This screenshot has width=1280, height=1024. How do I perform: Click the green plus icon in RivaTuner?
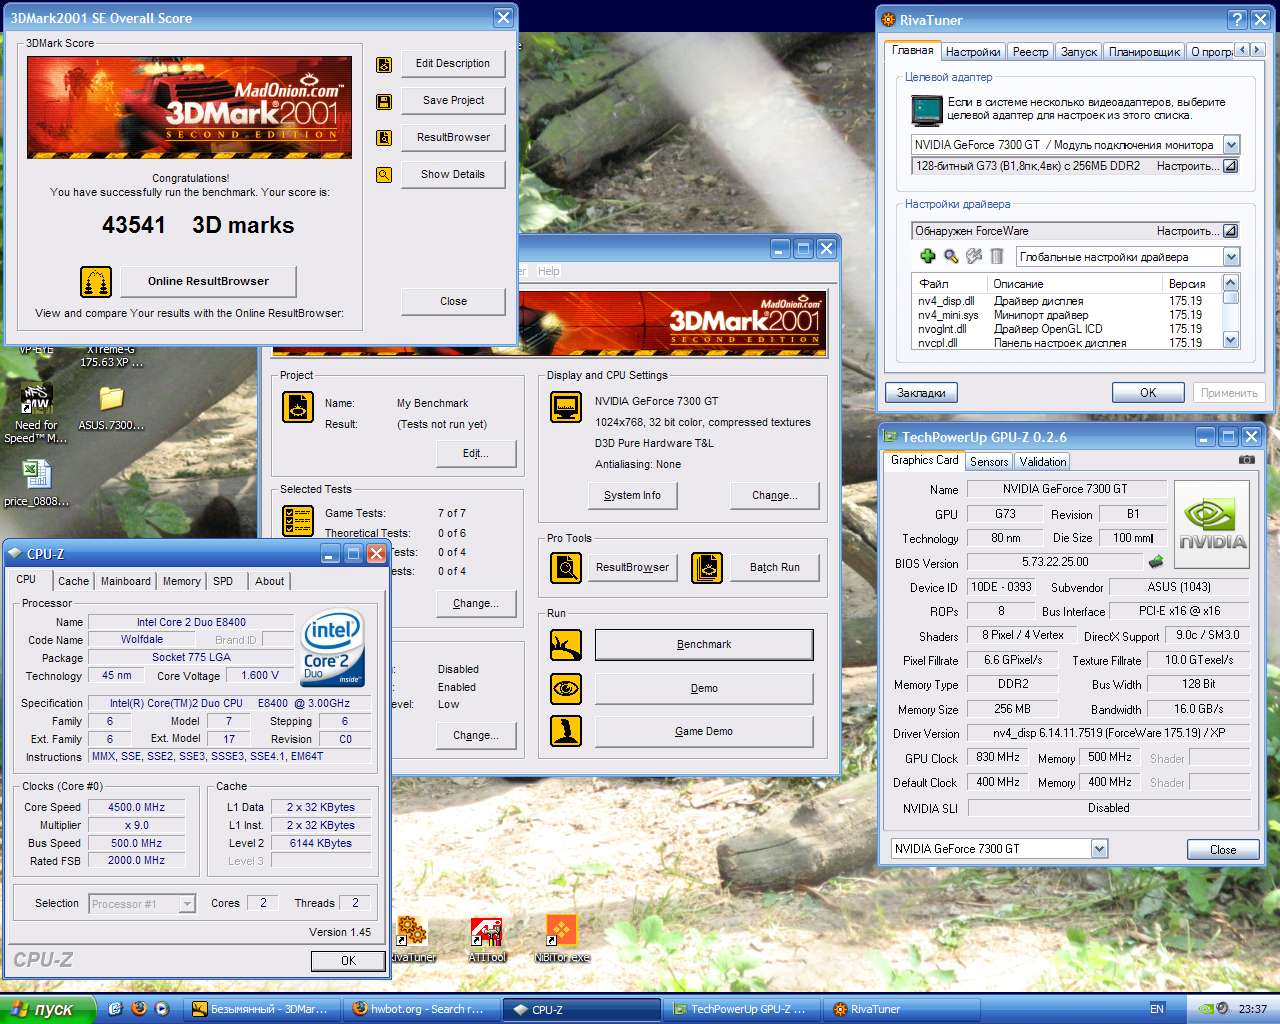point(928,257)
